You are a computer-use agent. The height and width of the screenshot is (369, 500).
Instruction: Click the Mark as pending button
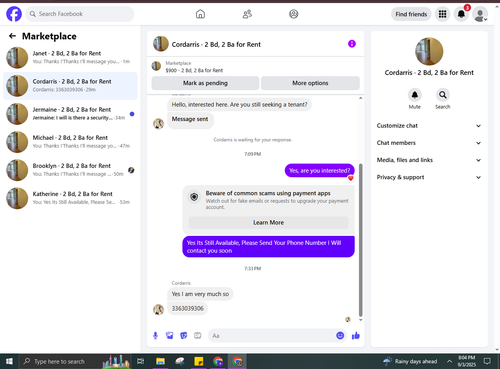[205, 83]
